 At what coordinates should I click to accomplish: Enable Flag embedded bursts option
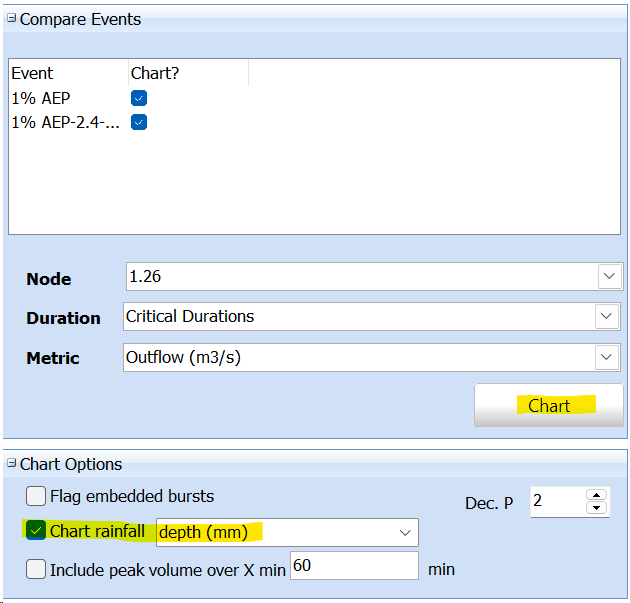(x=36, y=496)
